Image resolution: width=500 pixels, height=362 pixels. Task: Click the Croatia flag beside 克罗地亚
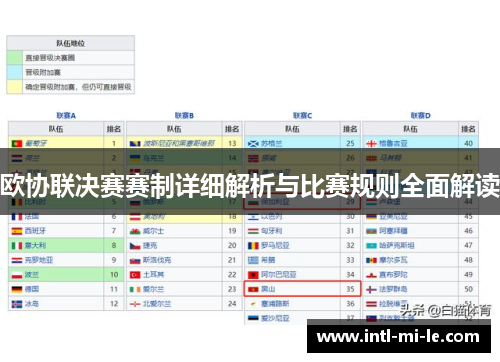(x=17, y=260)
